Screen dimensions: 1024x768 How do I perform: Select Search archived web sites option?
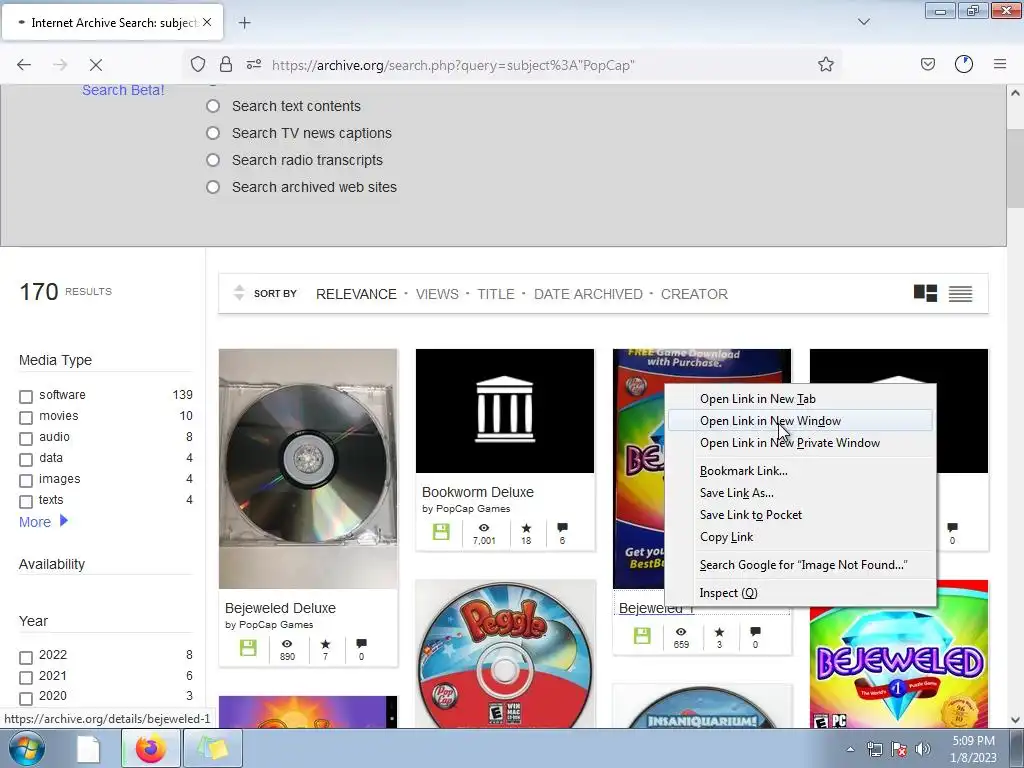click(213, 187)
